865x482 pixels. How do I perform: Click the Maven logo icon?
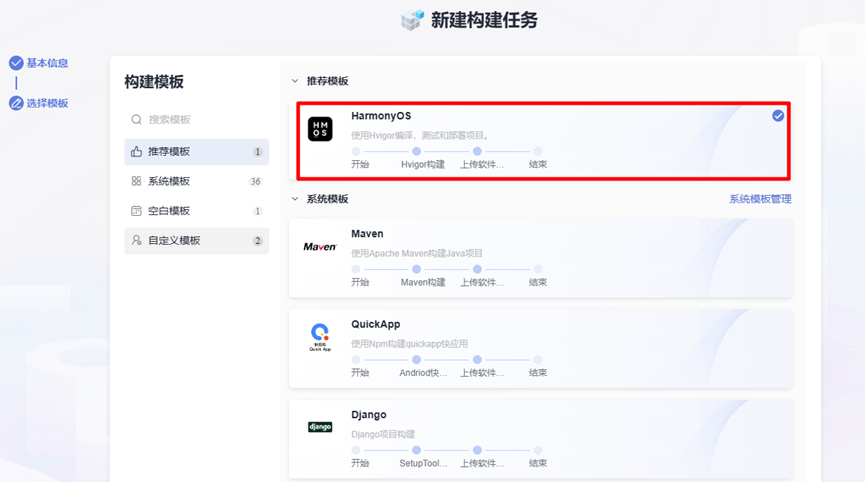320,246
